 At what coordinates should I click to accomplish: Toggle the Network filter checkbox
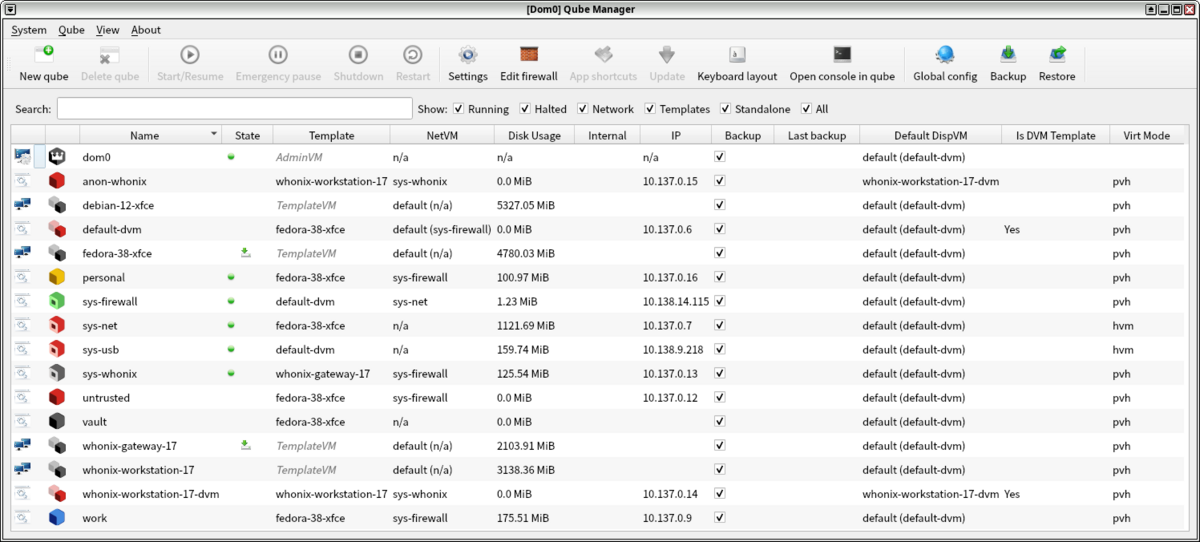click(x=583, y=109)
